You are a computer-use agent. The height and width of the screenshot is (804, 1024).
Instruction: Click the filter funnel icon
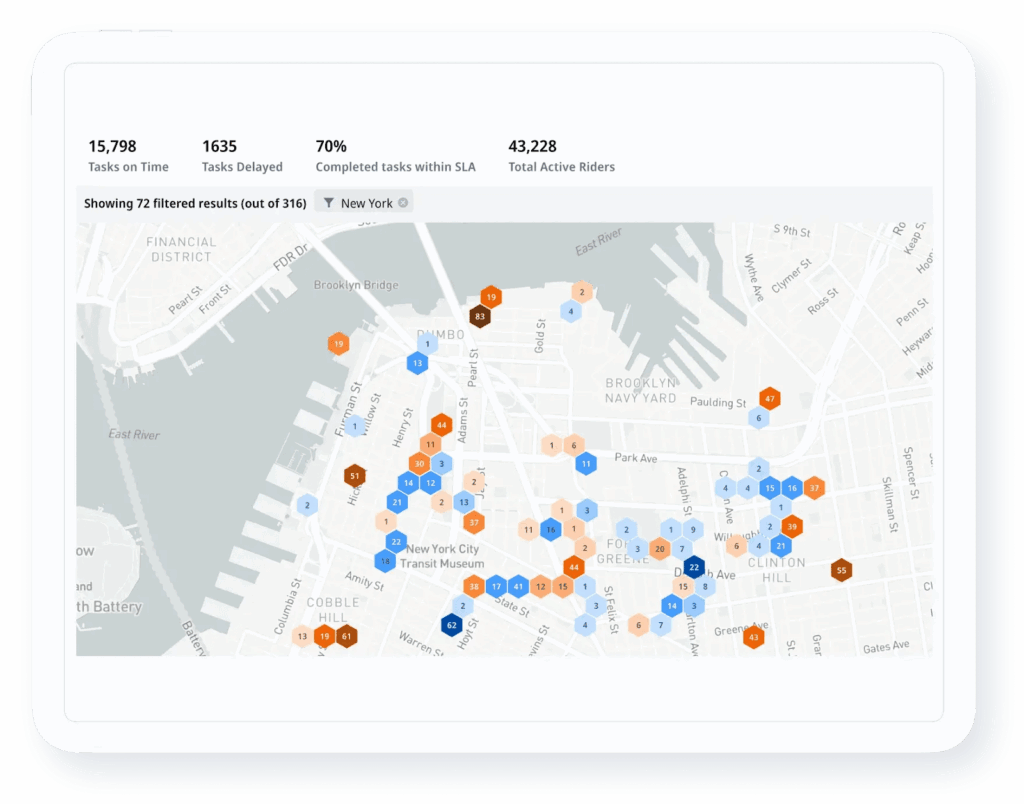click(x=328, y=202)
